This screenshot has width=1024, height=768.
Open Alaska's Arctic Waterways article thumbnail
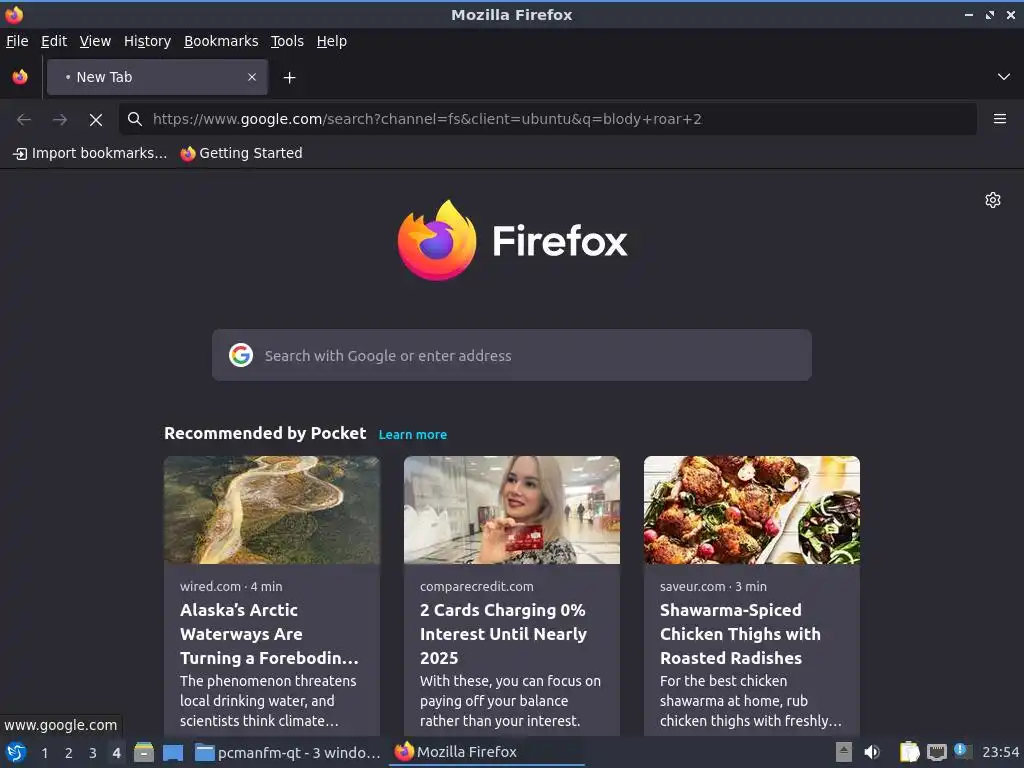[x=272, y=510]
